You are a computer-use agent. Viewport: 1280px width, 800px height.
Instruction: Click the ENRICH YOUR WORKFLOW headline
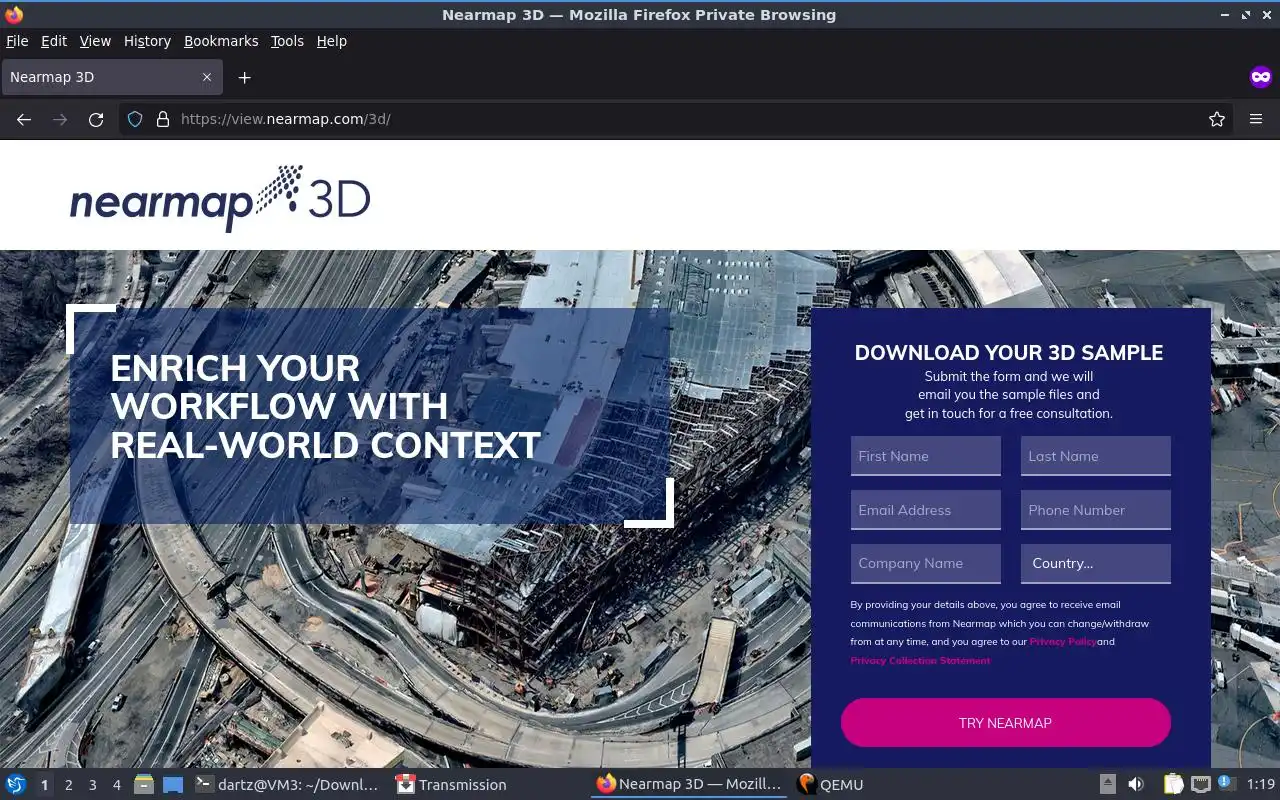(325, 407)
